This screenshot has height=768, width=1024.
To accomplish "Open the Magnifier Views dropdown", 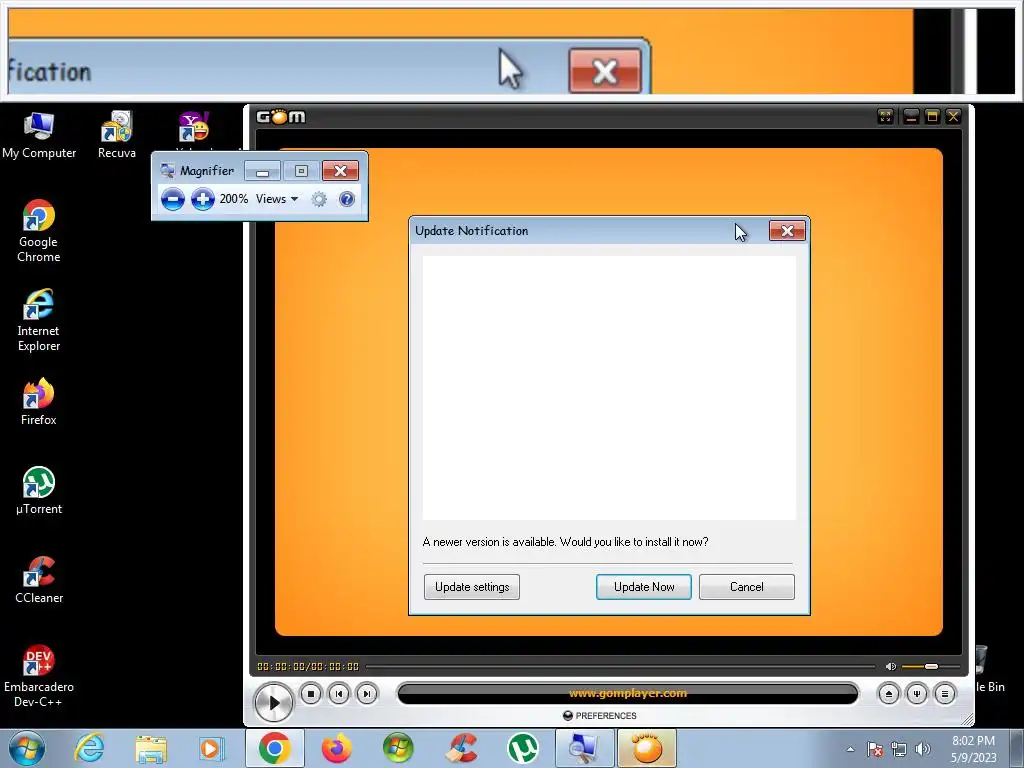I will [277, 199].
